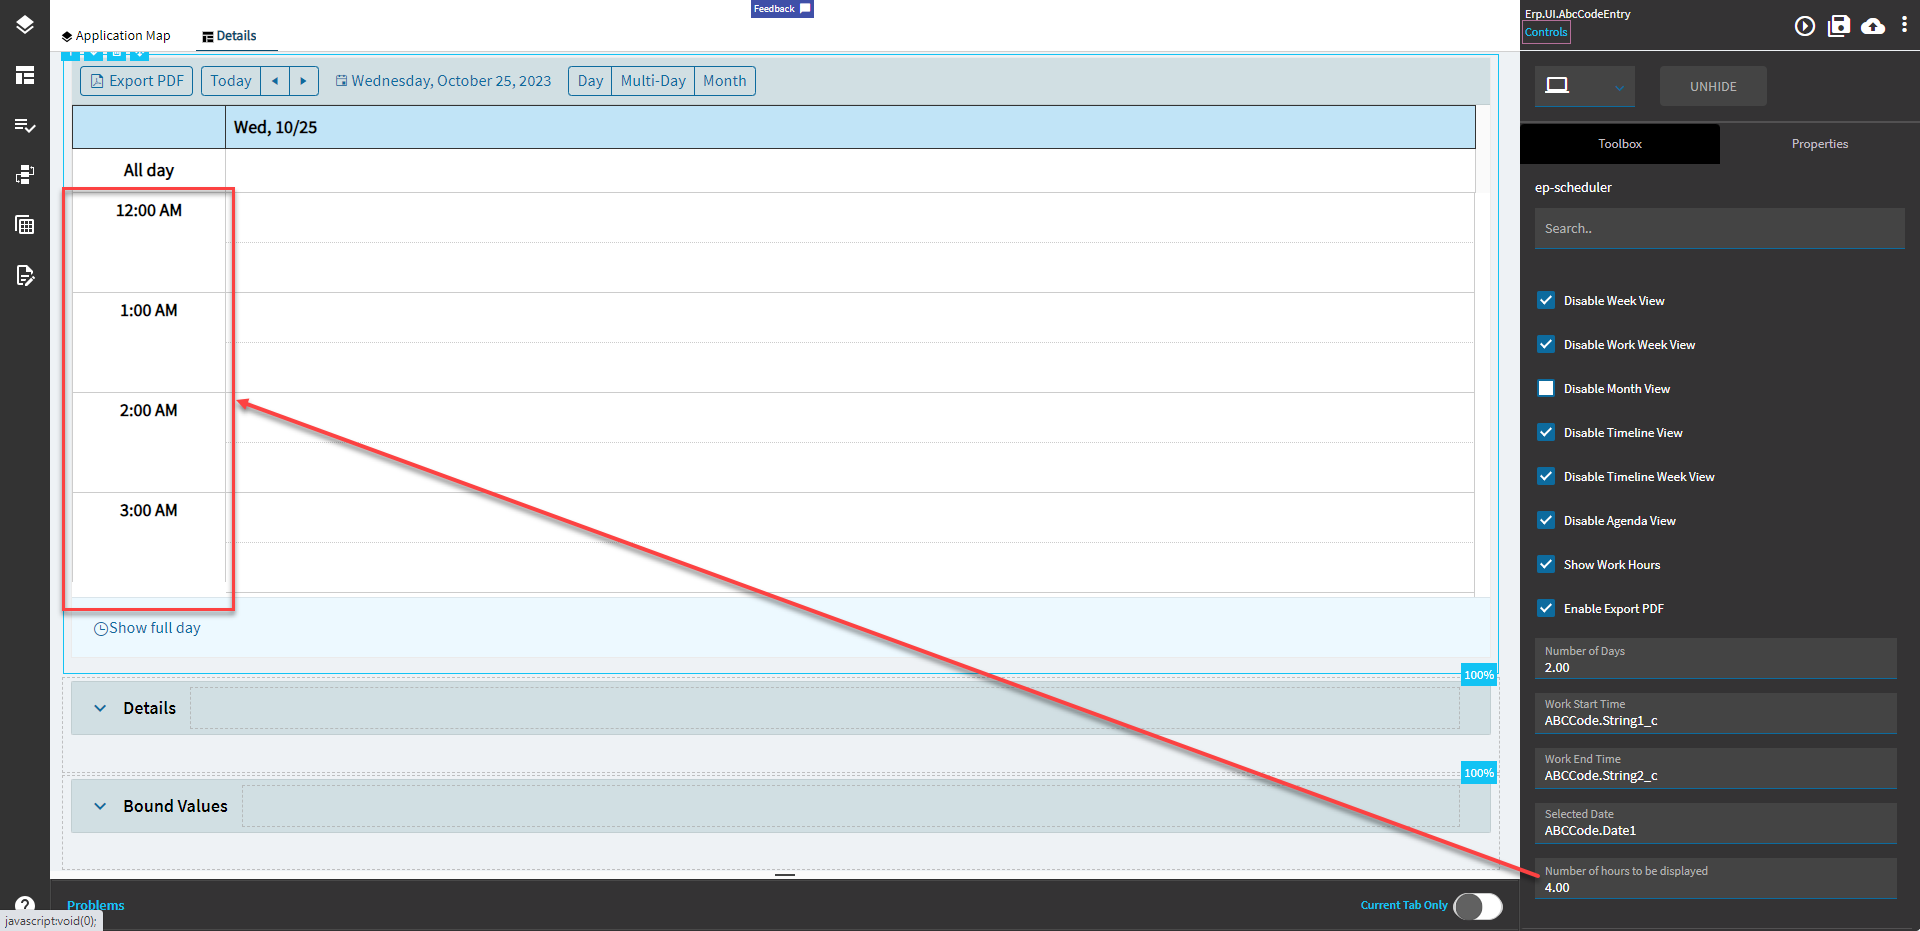Click the 100% badge above Details panel
This screenshot has height=931, width=1920.
point(1479,675)
